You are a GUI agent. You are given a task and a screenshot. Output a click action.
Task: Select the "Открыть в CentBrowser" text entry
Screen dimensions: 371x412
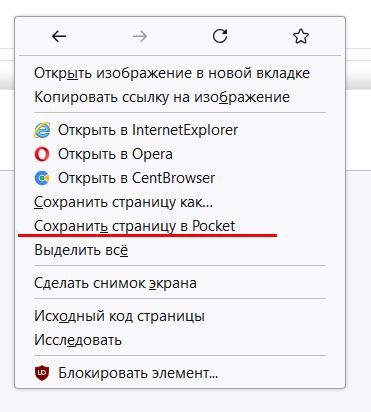pos(136,178)
